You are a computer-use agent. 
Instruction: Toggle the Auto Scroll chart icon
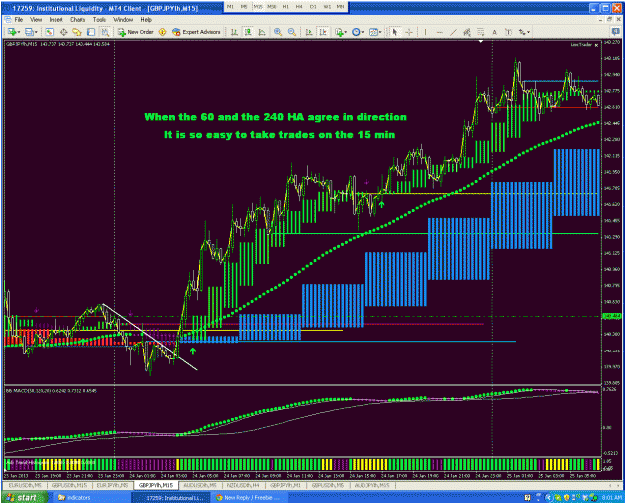(x=309, y=32)
